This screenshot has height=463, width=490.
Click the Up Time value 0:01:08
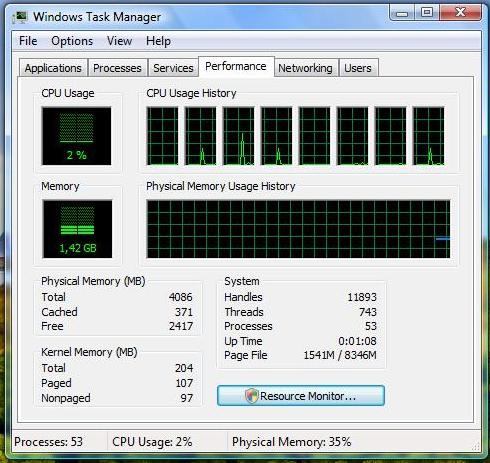(x=357, y=341)
